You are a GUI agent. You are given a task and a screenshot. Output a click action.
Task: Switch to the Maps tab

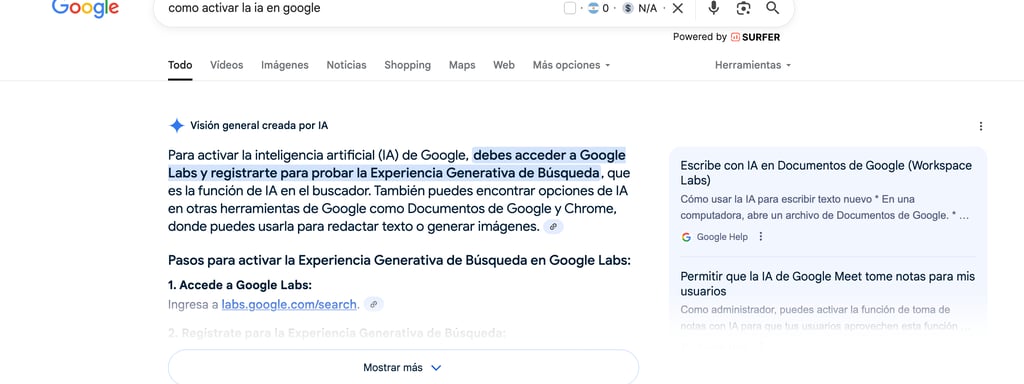pyautogui.click(x=462, y=65)
